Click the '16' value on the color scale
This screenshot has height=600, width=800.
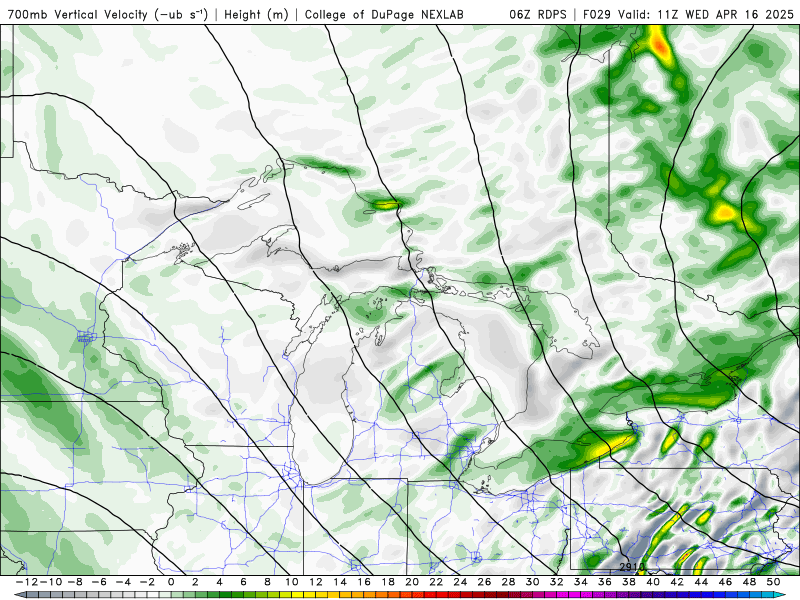point(364,582)
